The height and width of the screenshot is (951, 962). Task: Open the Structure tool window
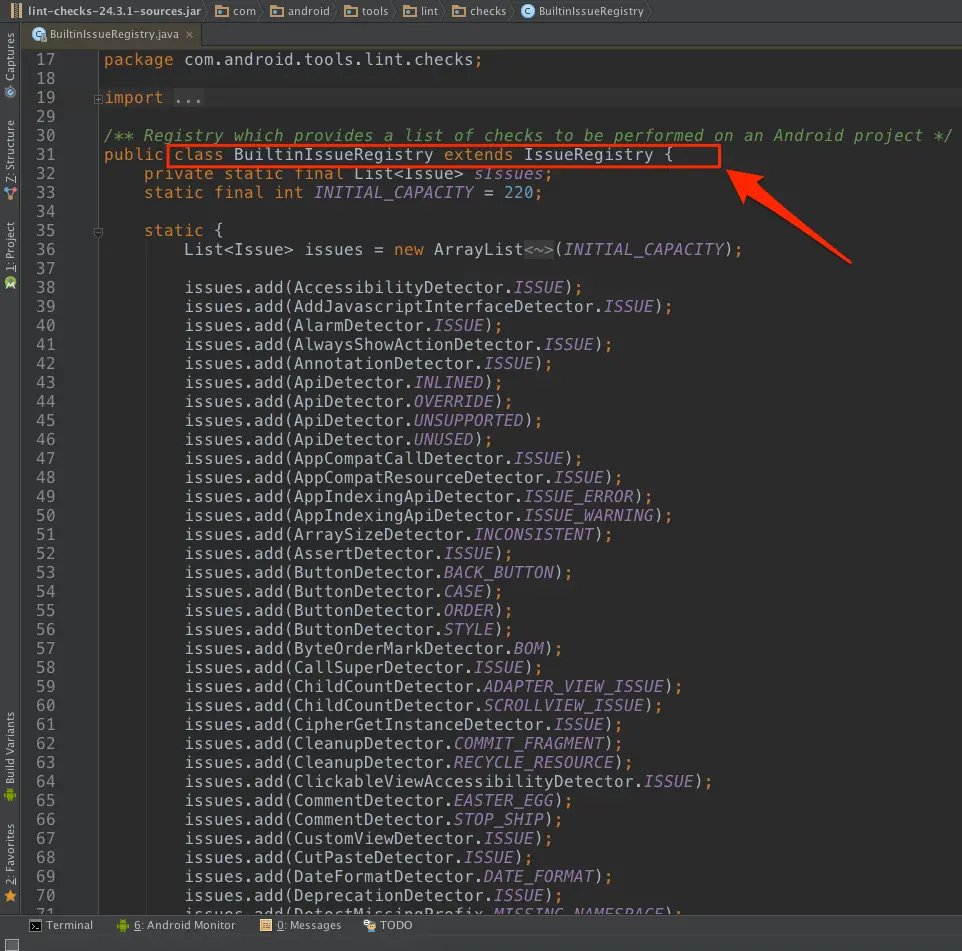click(10, 160)
